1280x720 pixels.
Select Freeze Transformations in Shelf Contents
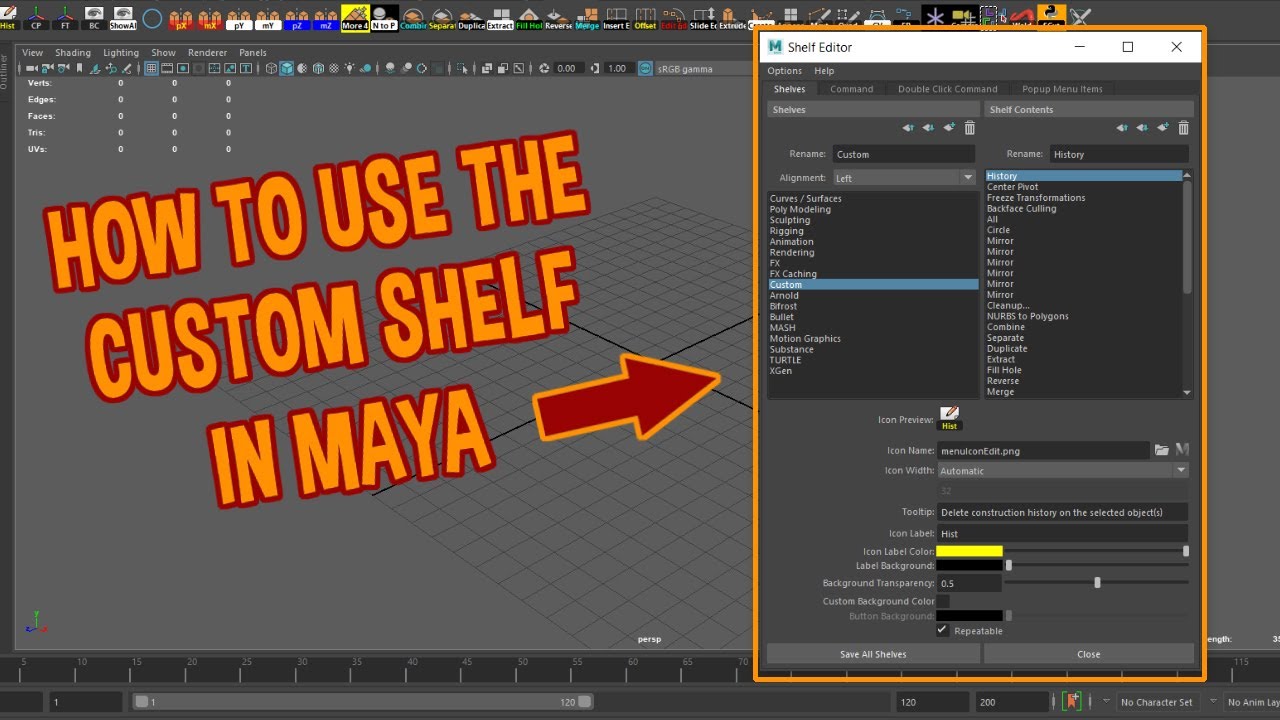coord(1083,198)
